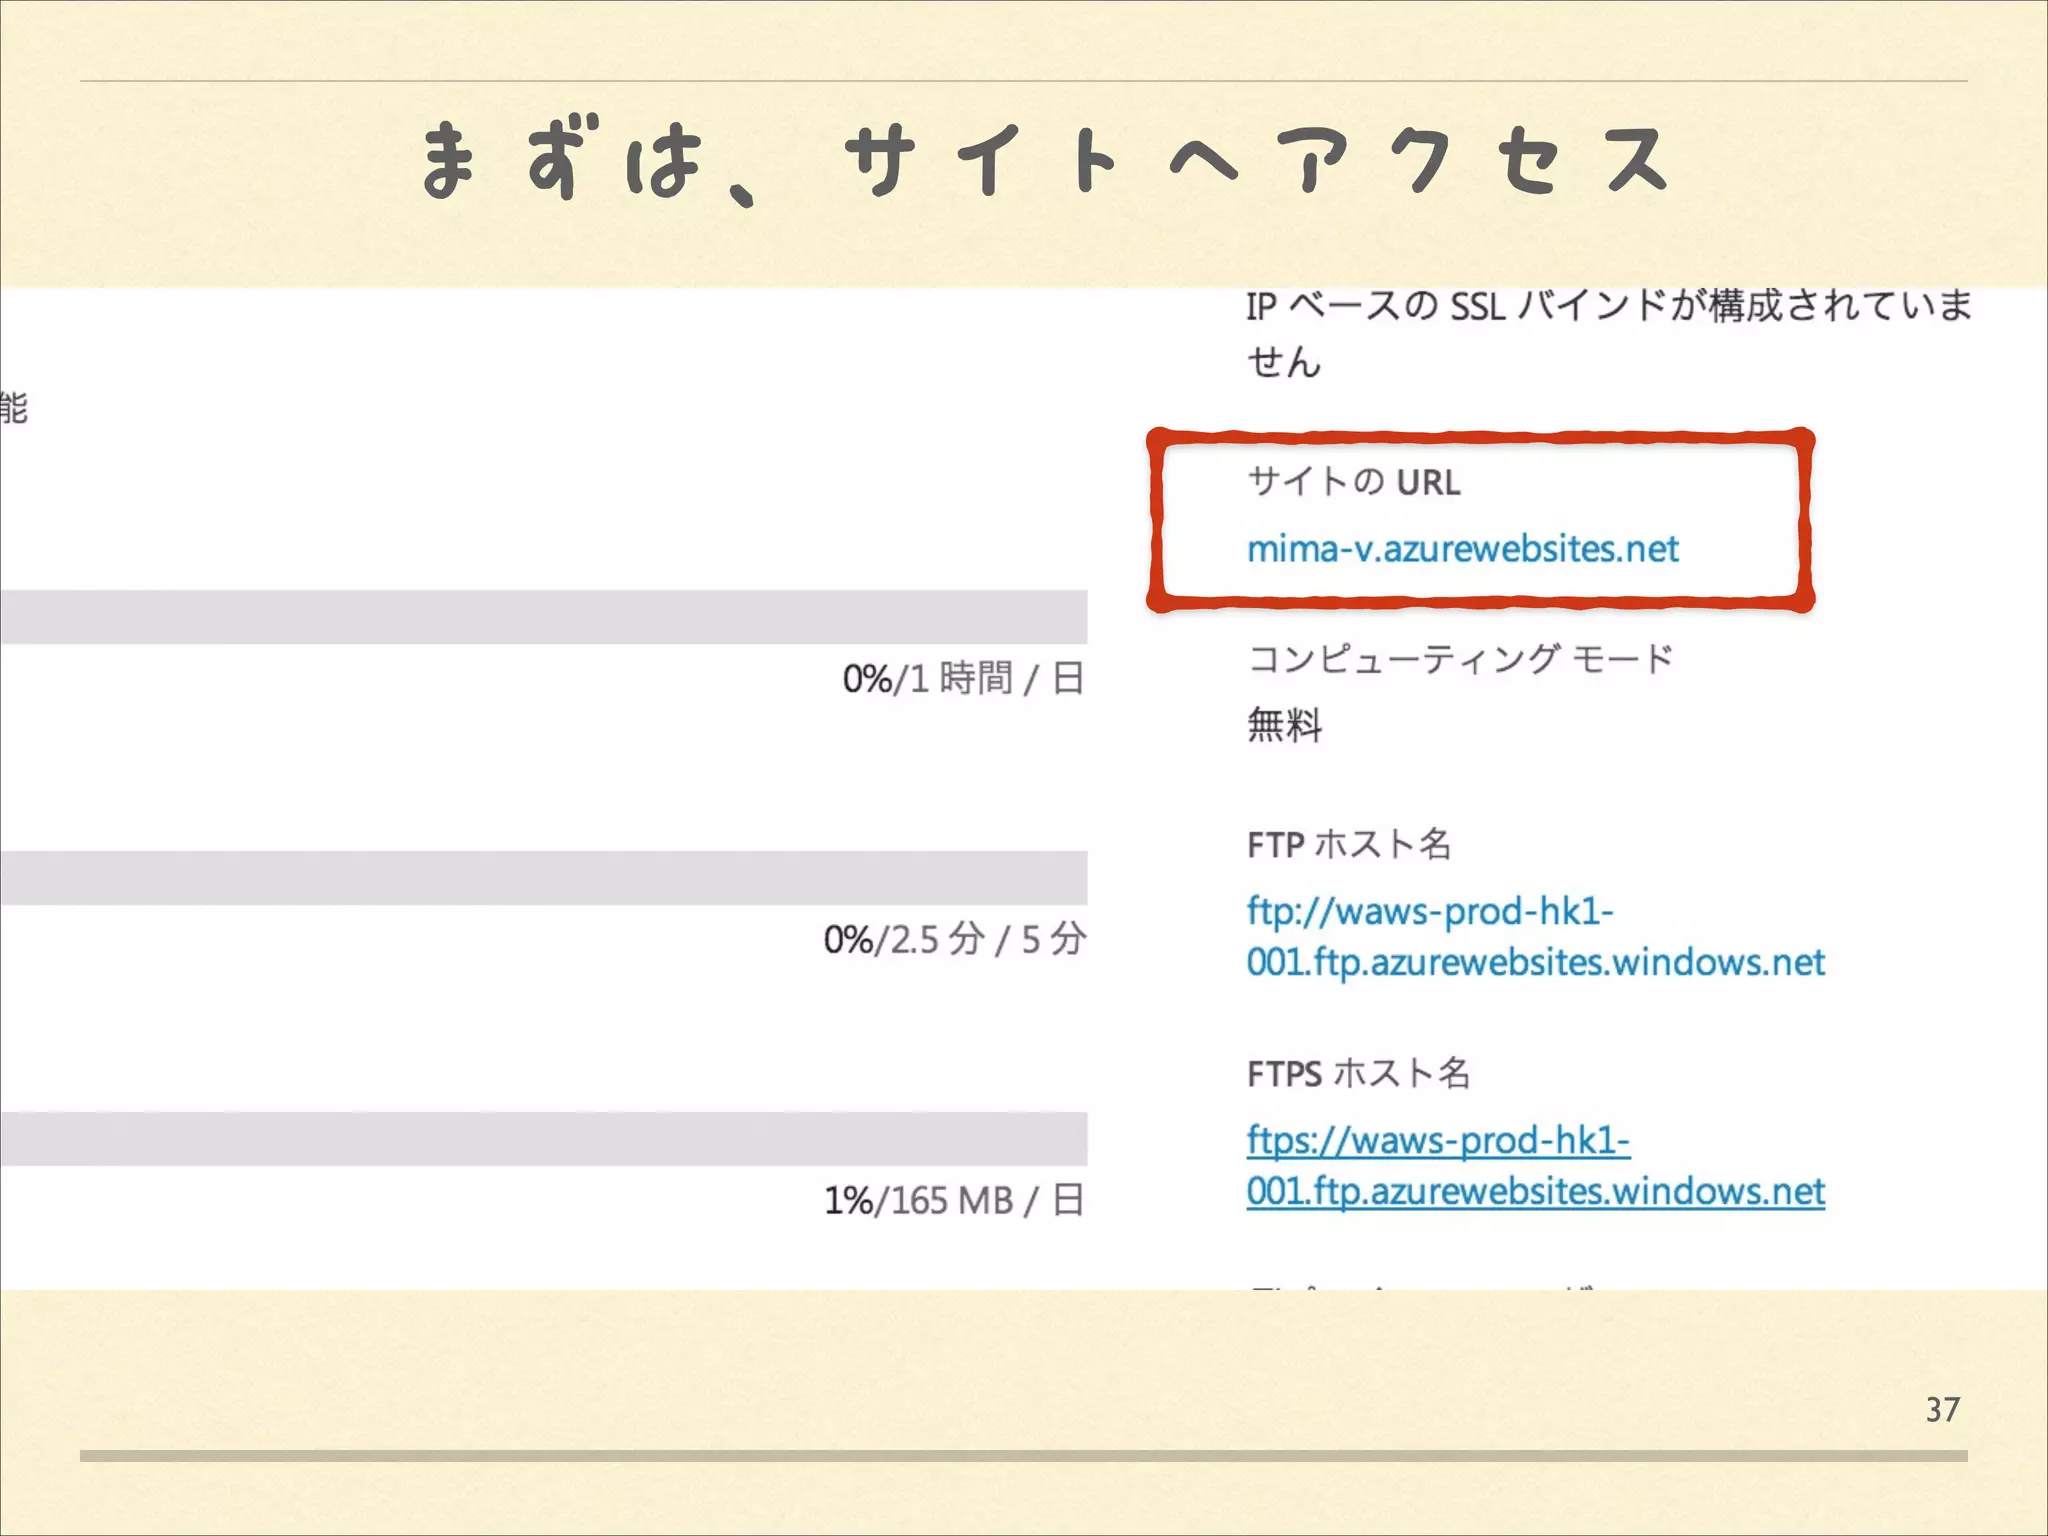Click the slide title 'まずは、サイトへアクセス'
2048x1536 pixels.
(x=1045, y=160)
